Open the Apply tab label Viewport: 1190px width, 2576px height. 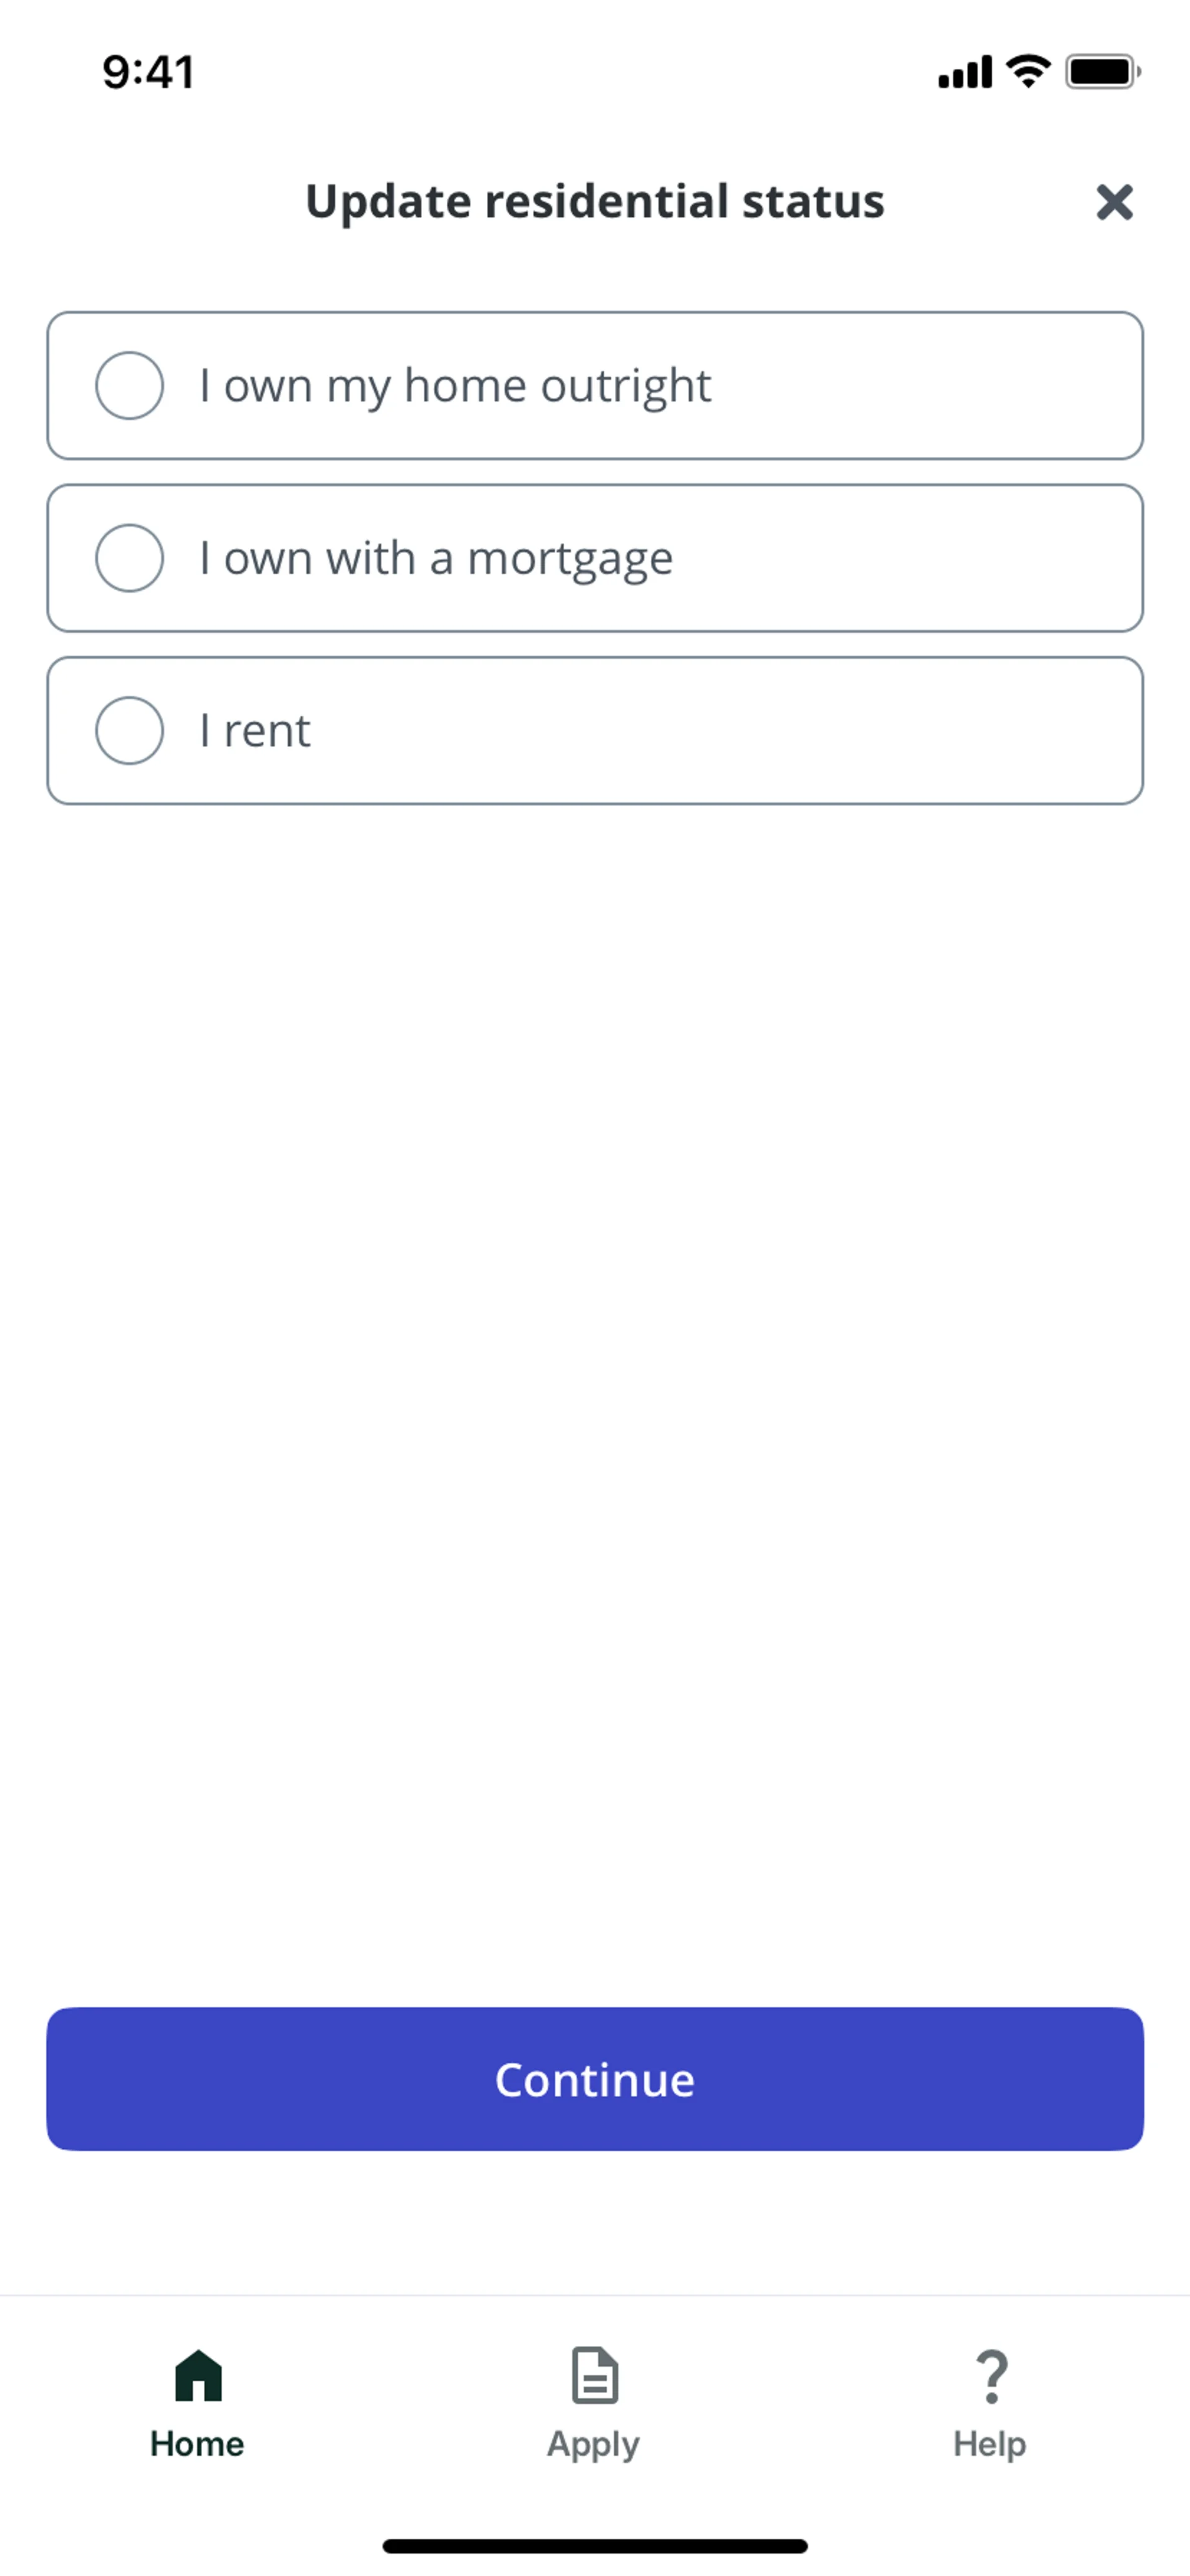click(x=593, y=2444)
